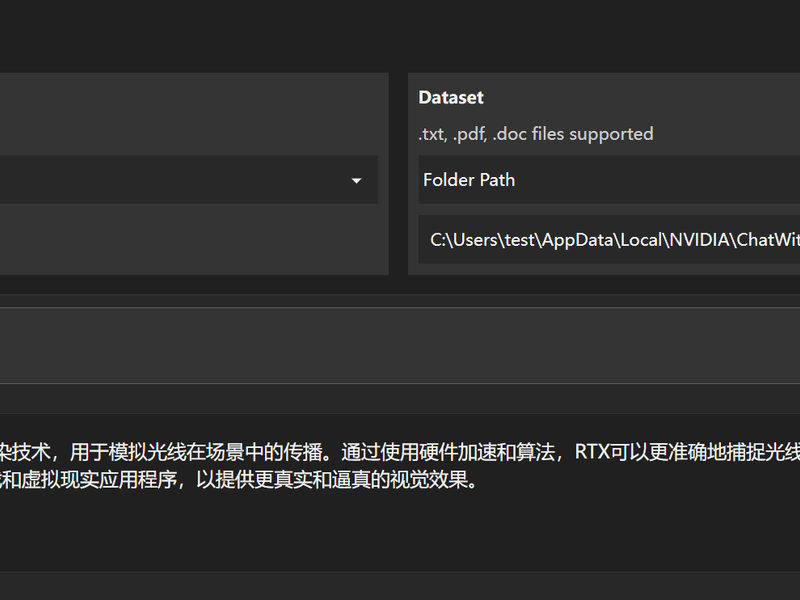Open the left panel combo box field
This screenshot has width=800, height=600.
pyautogui.click(x=189, y=180)
